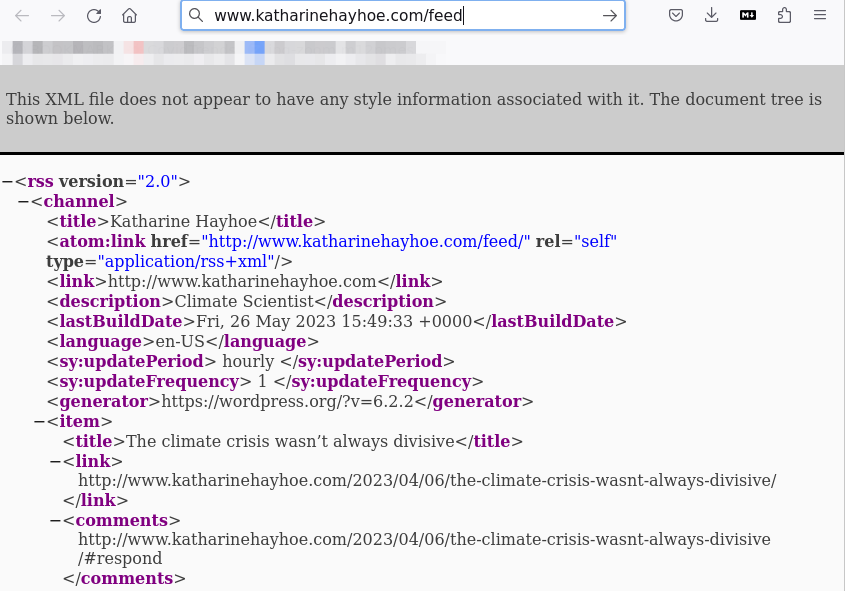Image resolution: width=848 pixels, height=591 pixels.
Task: Open the Extensions puzzle icon
Action: click(784, 16)
